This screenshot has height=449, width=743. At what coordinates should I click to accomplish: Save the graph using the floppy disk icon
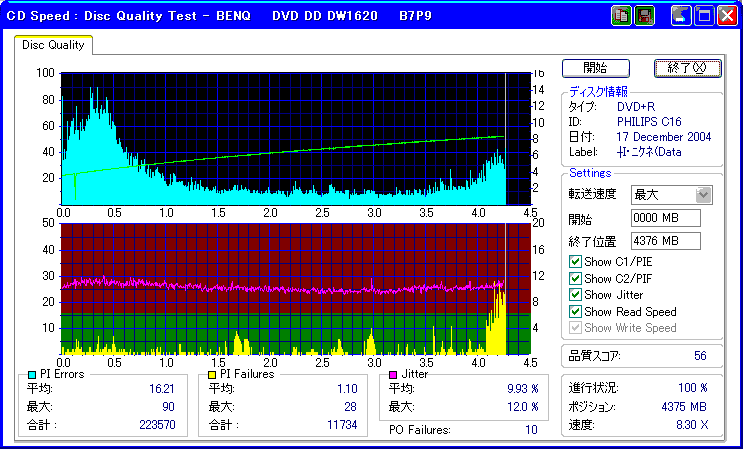tap(643, 16)
